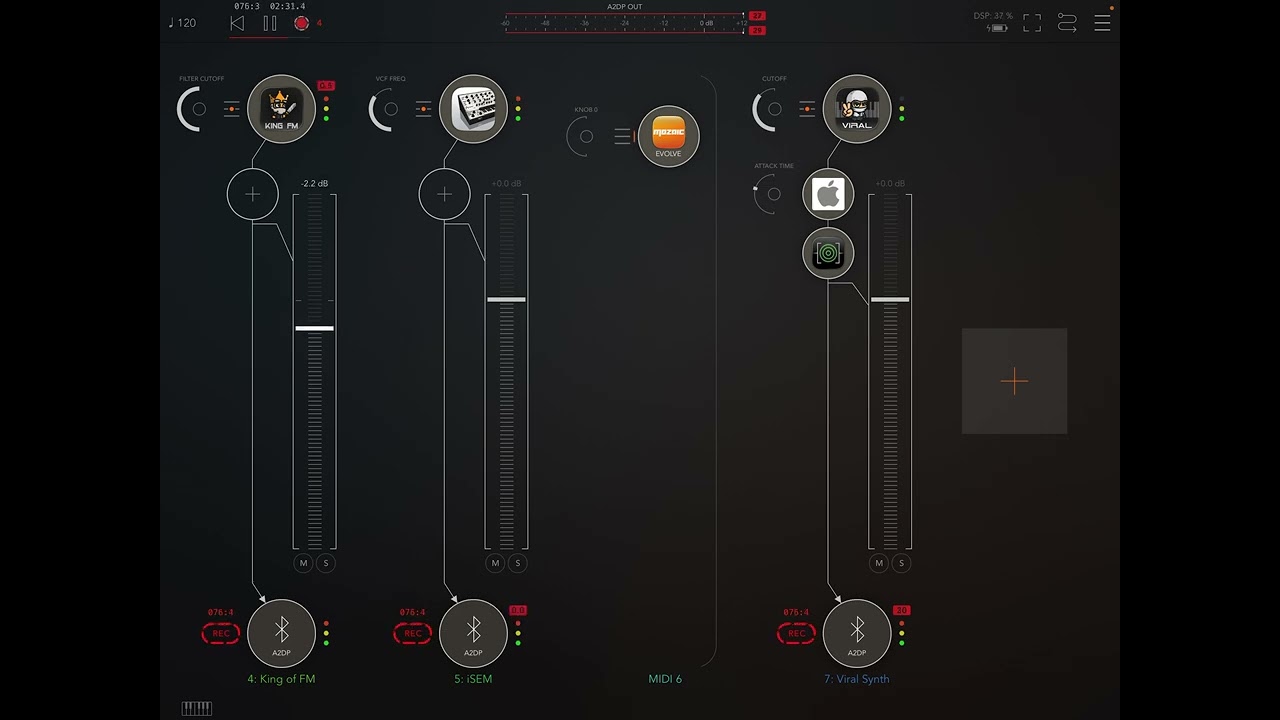The width and height of the screenshot is (1280, 720).
Task: Toggle fullscreen view
Action: click(x=1032, y=23)
